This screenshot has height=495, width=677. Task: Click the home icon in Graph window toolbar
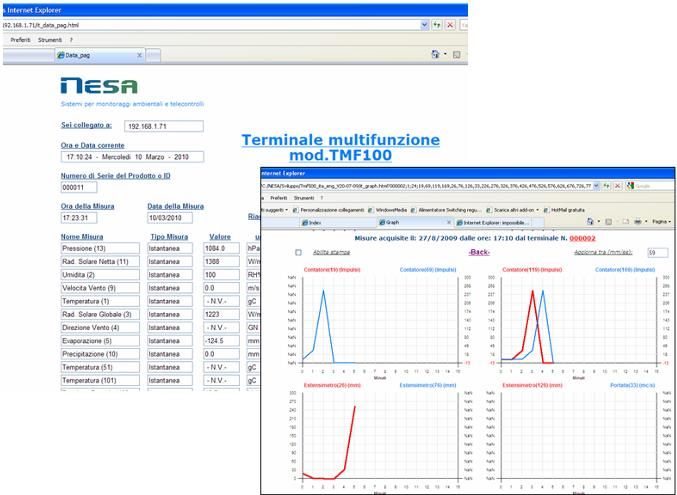(590, 222)
